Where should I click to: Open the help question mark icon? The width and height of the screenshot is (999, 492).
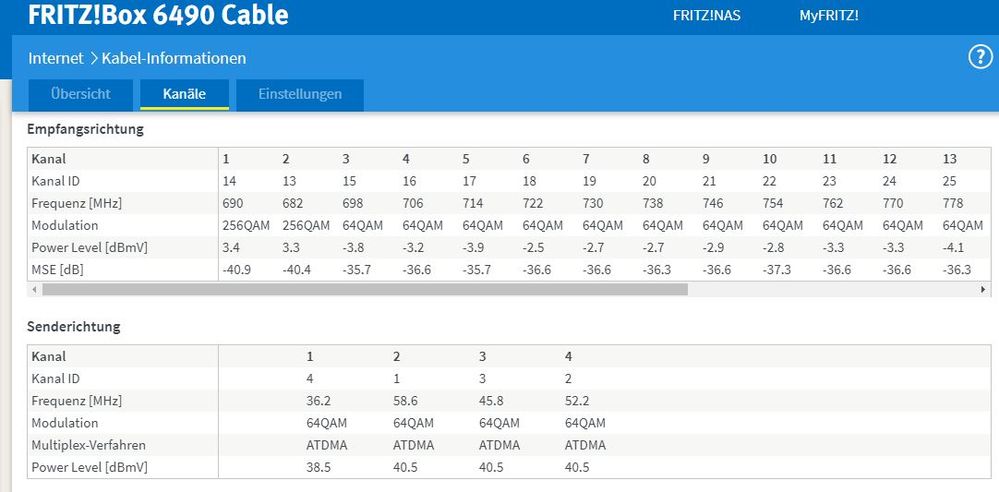click(981, 57)
